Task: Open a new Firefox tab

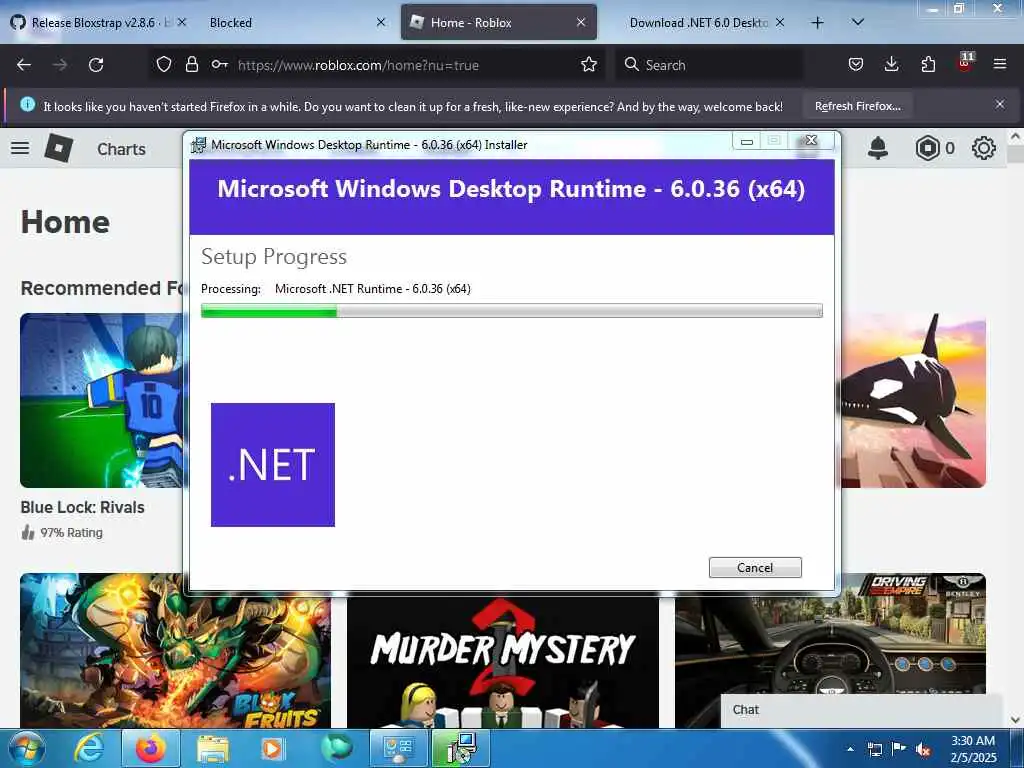Action: tap(817, 23)
